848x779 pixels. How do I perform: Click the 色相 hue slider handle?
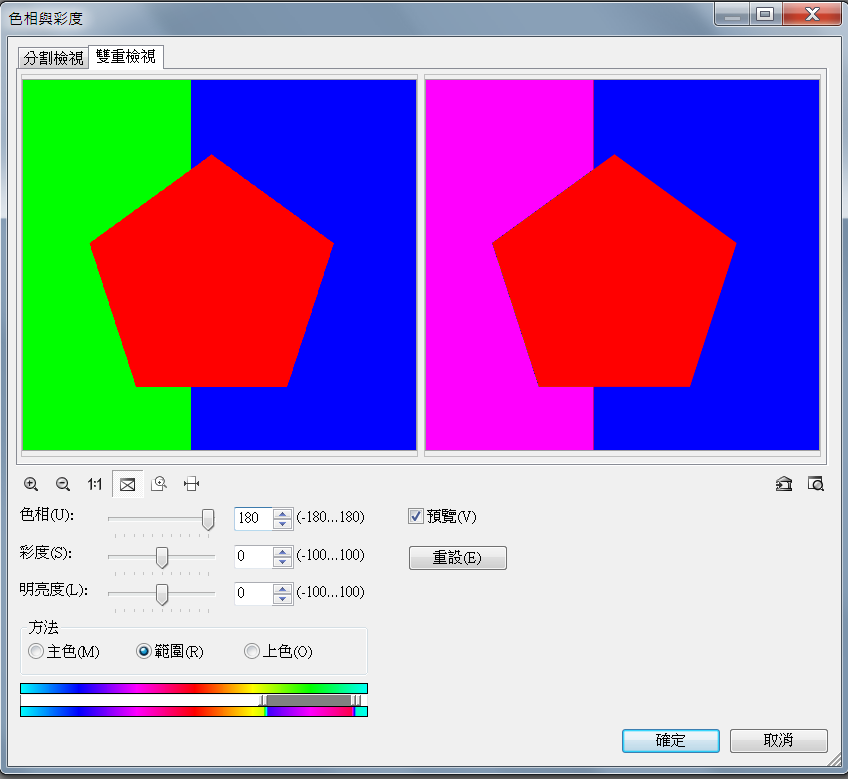(208, 519)
